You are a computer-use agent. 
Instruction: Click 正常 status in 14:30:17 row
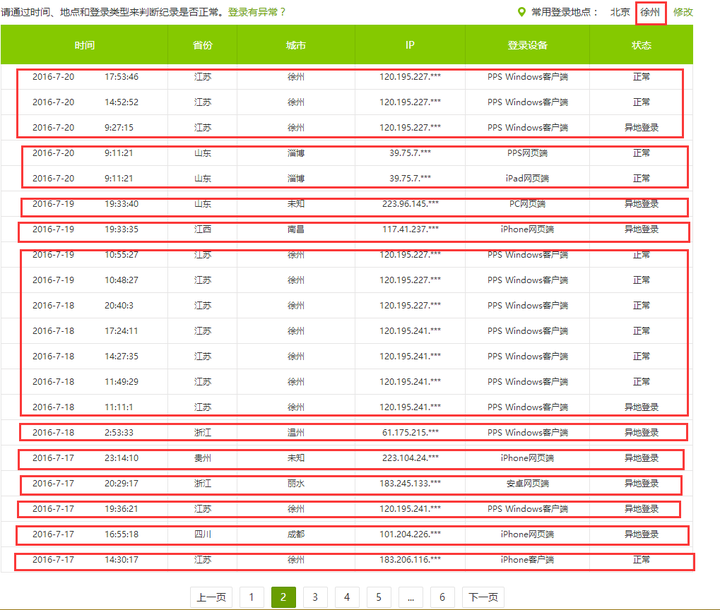(x=641, y=559)
